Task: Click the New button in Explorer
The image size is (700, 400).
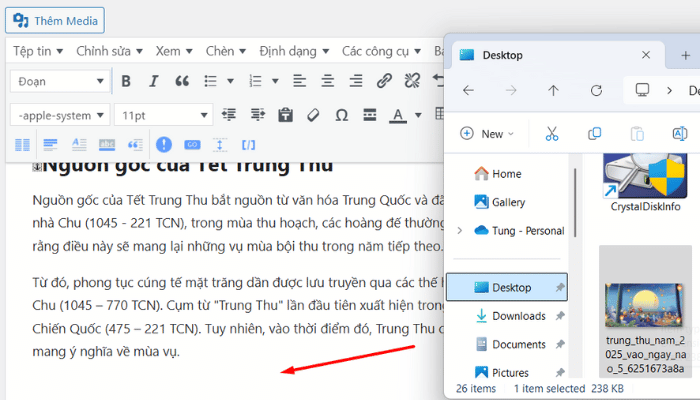Action: point(487,133)
